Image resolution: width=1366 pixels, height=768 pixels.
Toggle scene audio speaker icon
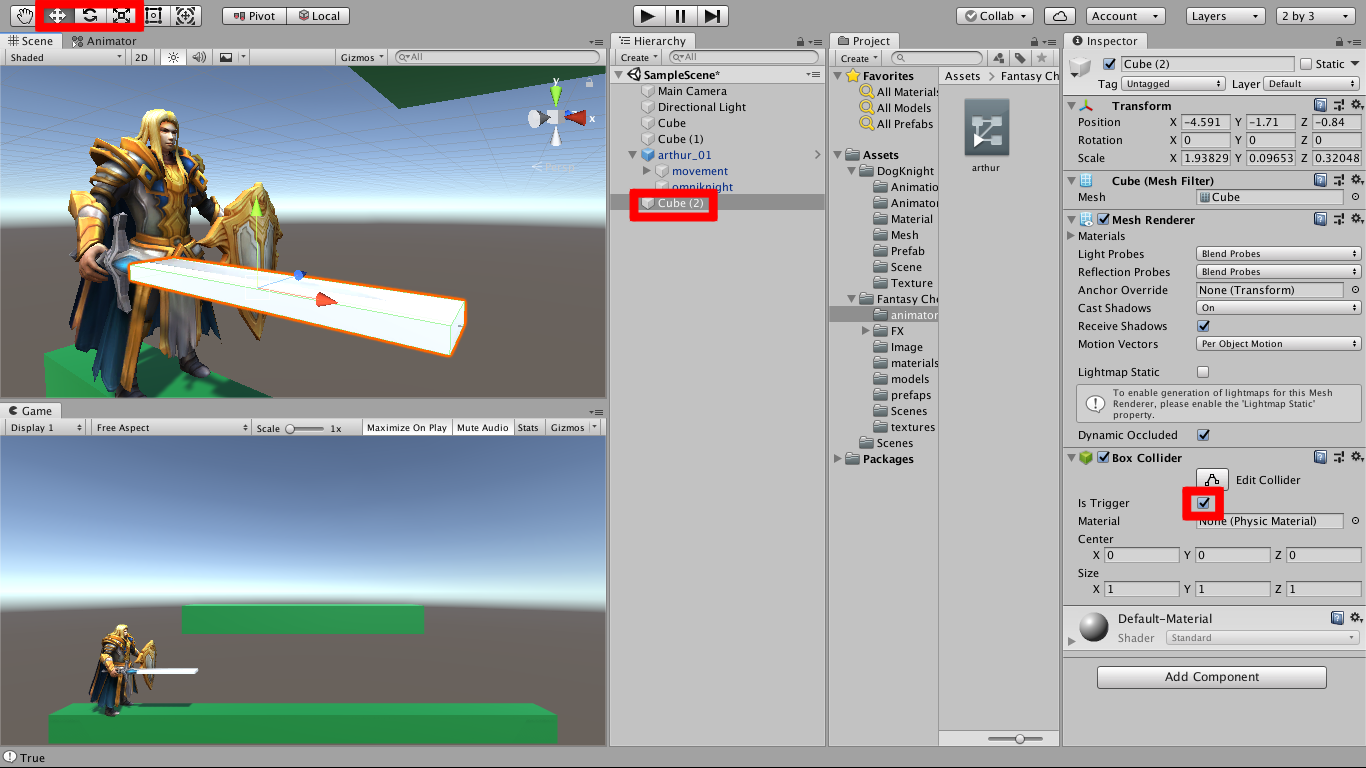coord(199,57)
